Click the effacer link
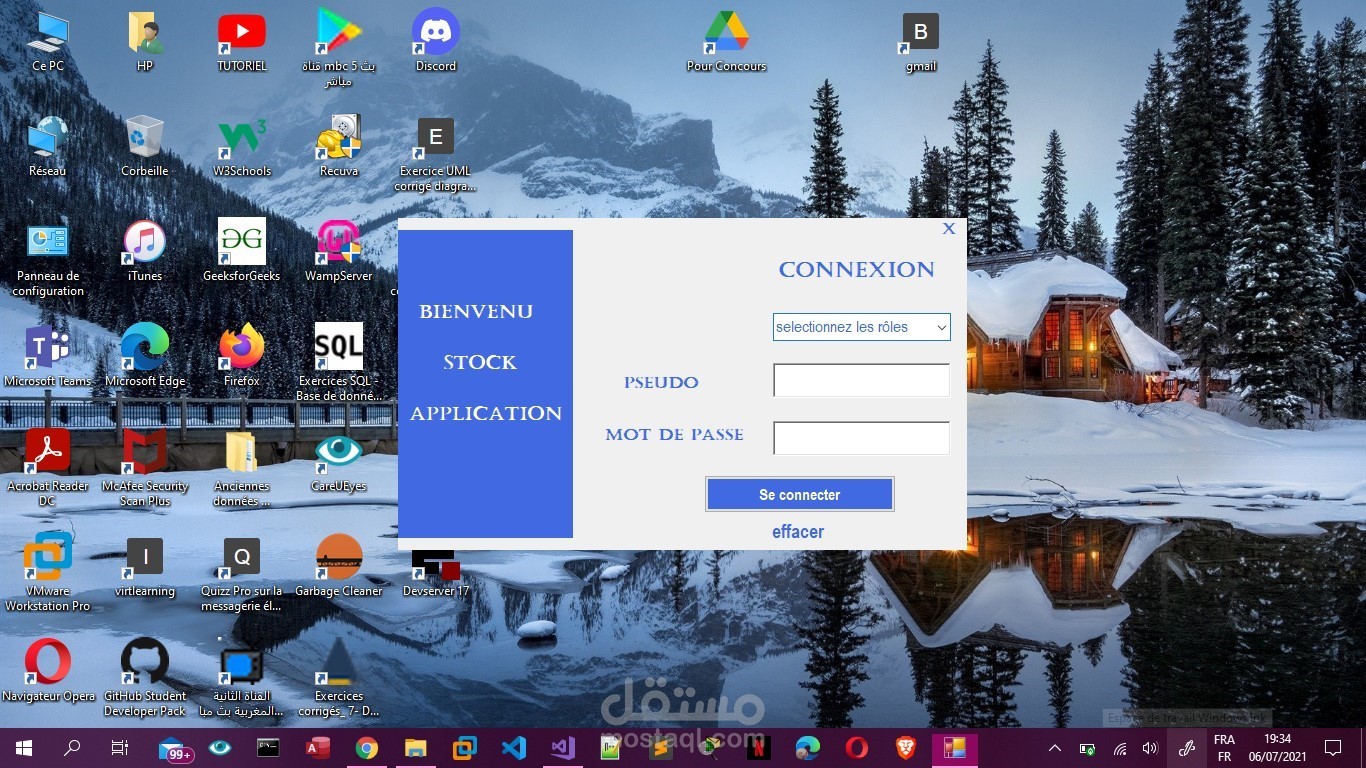The image size is (1366, 768). [798, 532]
